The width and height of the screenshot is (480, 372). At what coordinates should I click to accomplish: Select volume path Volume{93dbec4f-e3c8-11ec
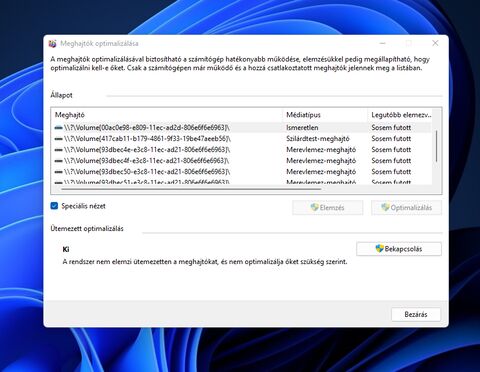tap(147, 161)
